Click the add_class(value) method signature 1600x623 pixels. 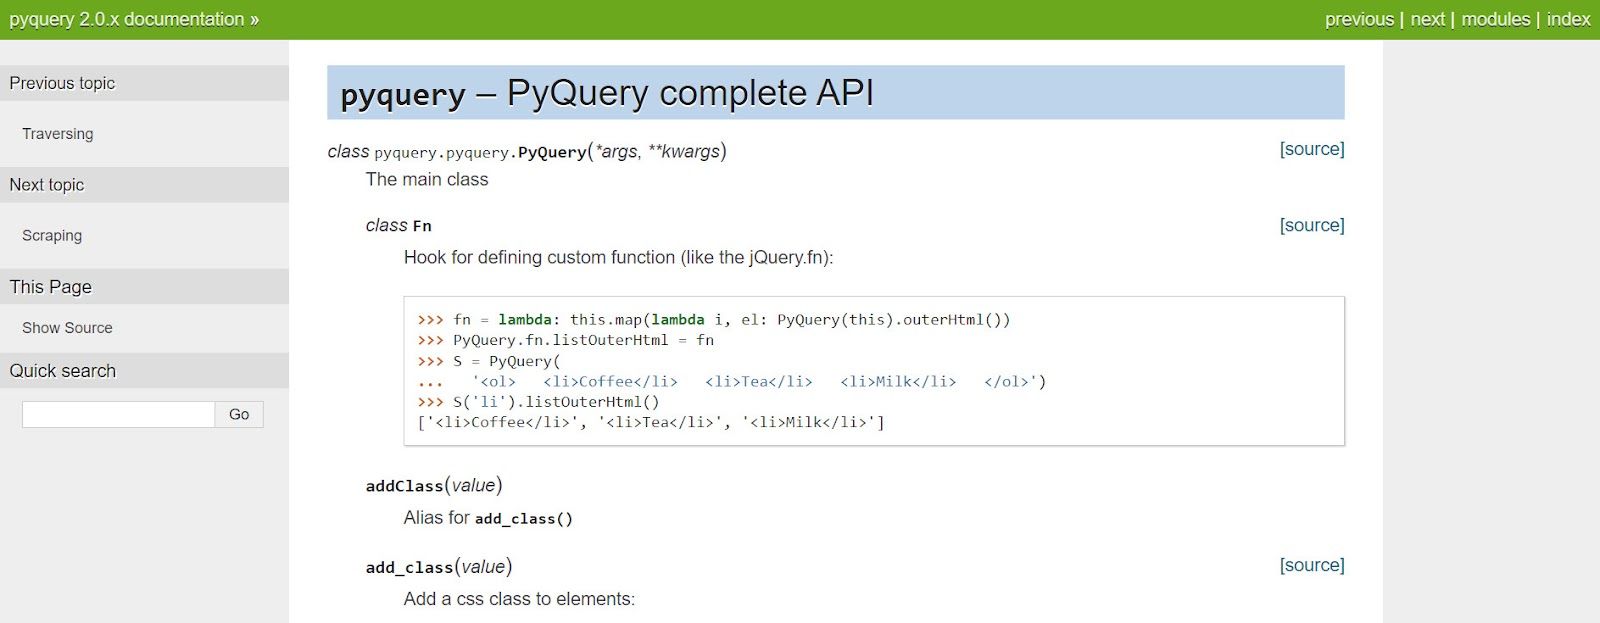[439, 567]
